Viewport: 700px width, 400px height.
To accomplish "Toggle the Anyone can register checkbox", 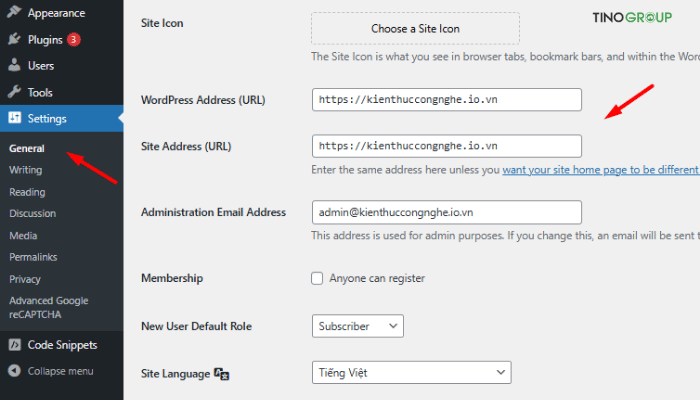I will (x=317, y=278).
